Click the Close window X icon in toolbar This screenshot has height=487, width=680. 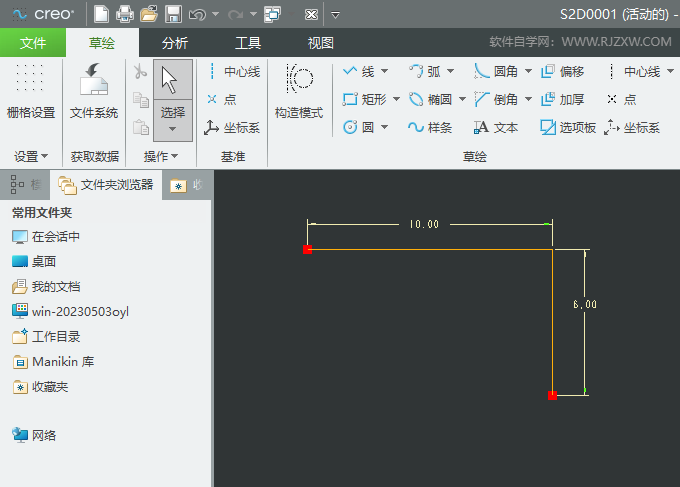(x=311, y=15)
